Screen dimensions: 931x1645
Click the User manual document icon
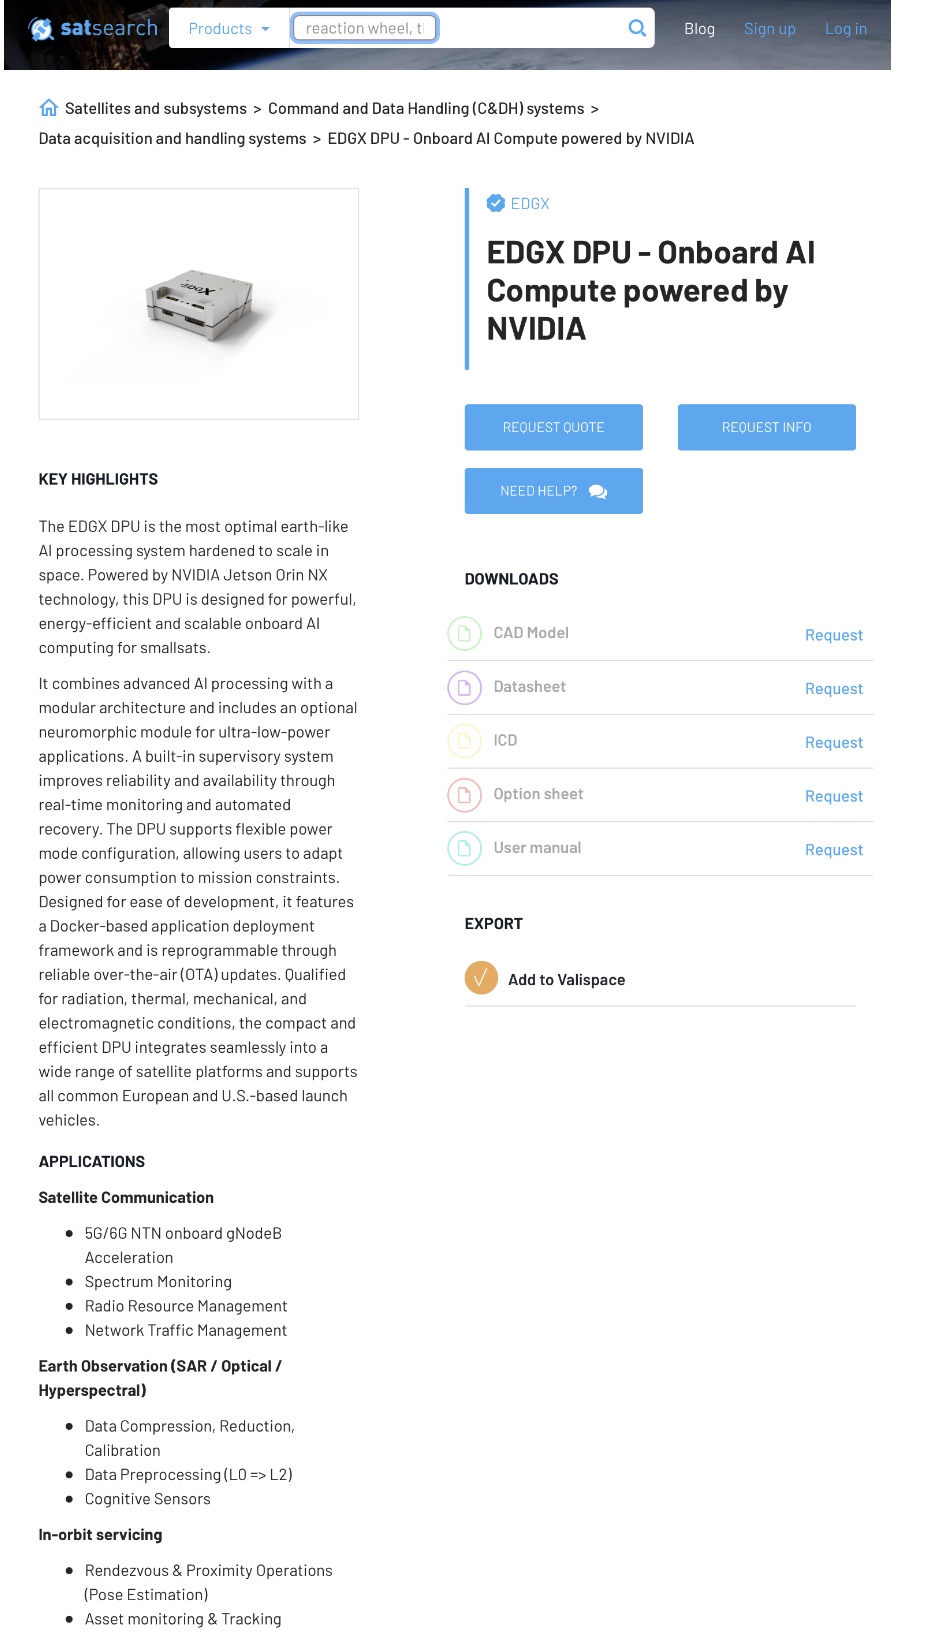pos(464,849)
